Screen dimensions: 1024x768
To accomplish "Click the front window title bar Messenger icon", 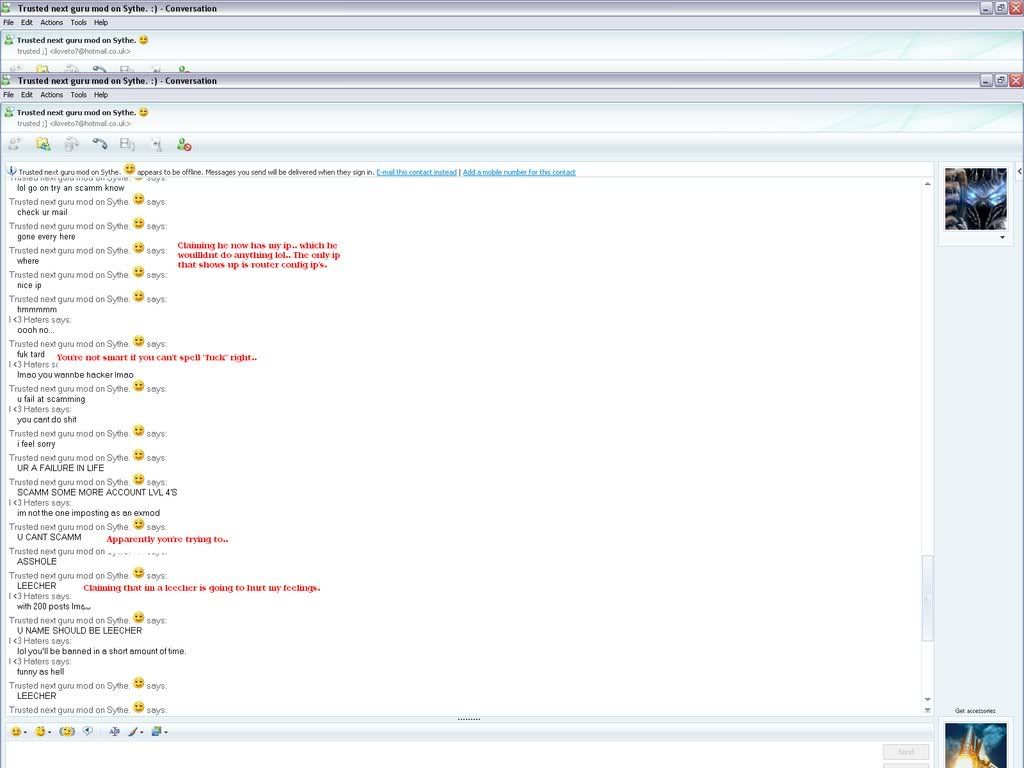I will pos(7,80).
